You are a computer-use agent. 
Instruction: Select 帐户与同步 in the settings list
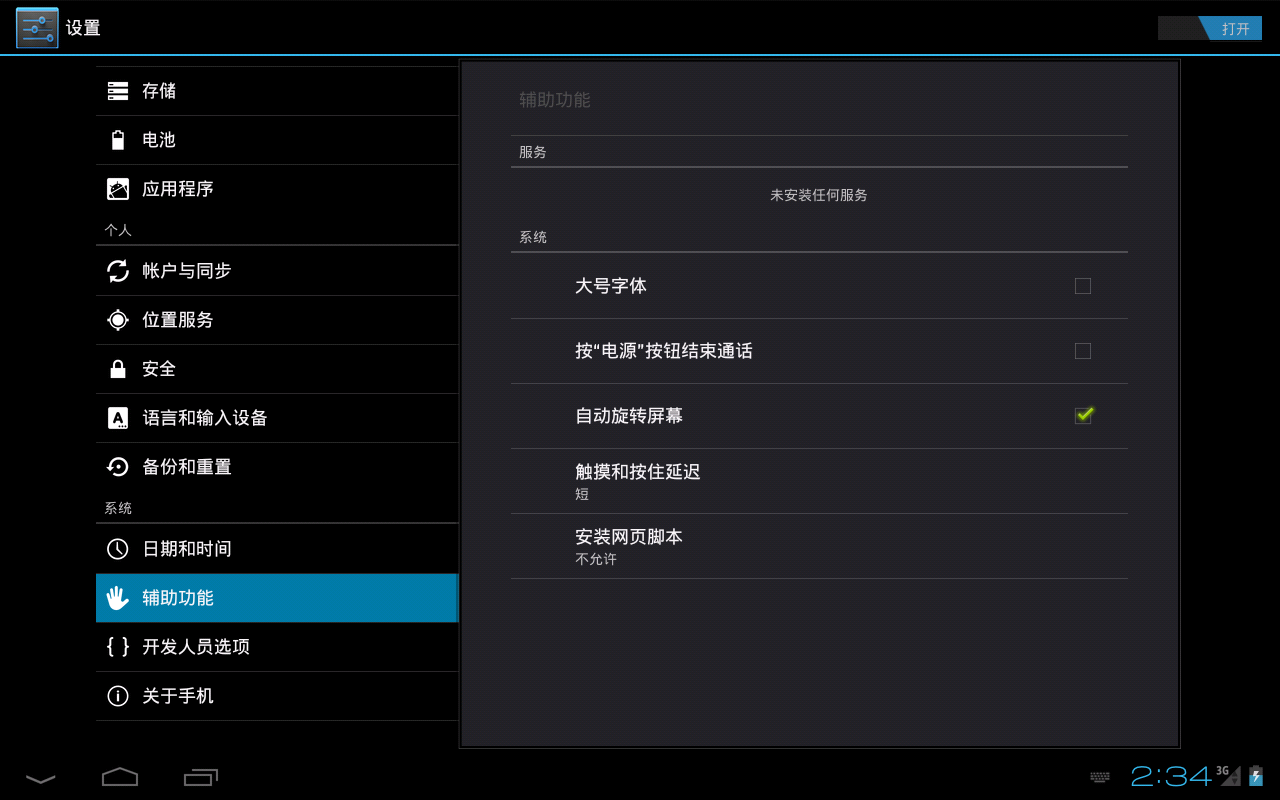[277, 271]
